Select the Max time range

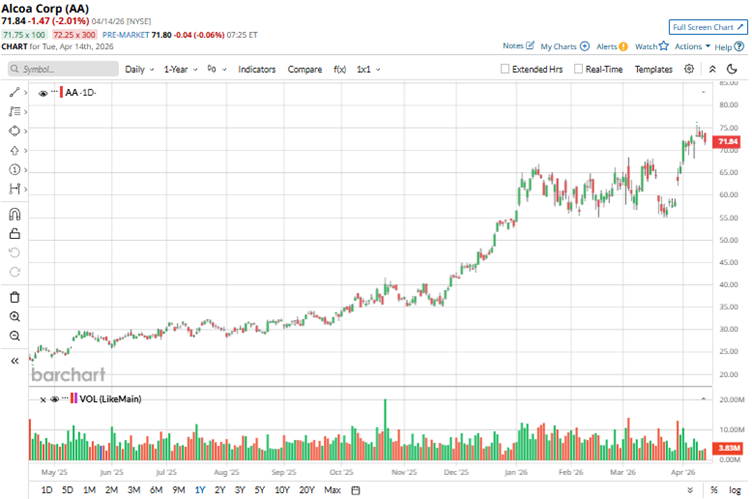click(332, 490)
